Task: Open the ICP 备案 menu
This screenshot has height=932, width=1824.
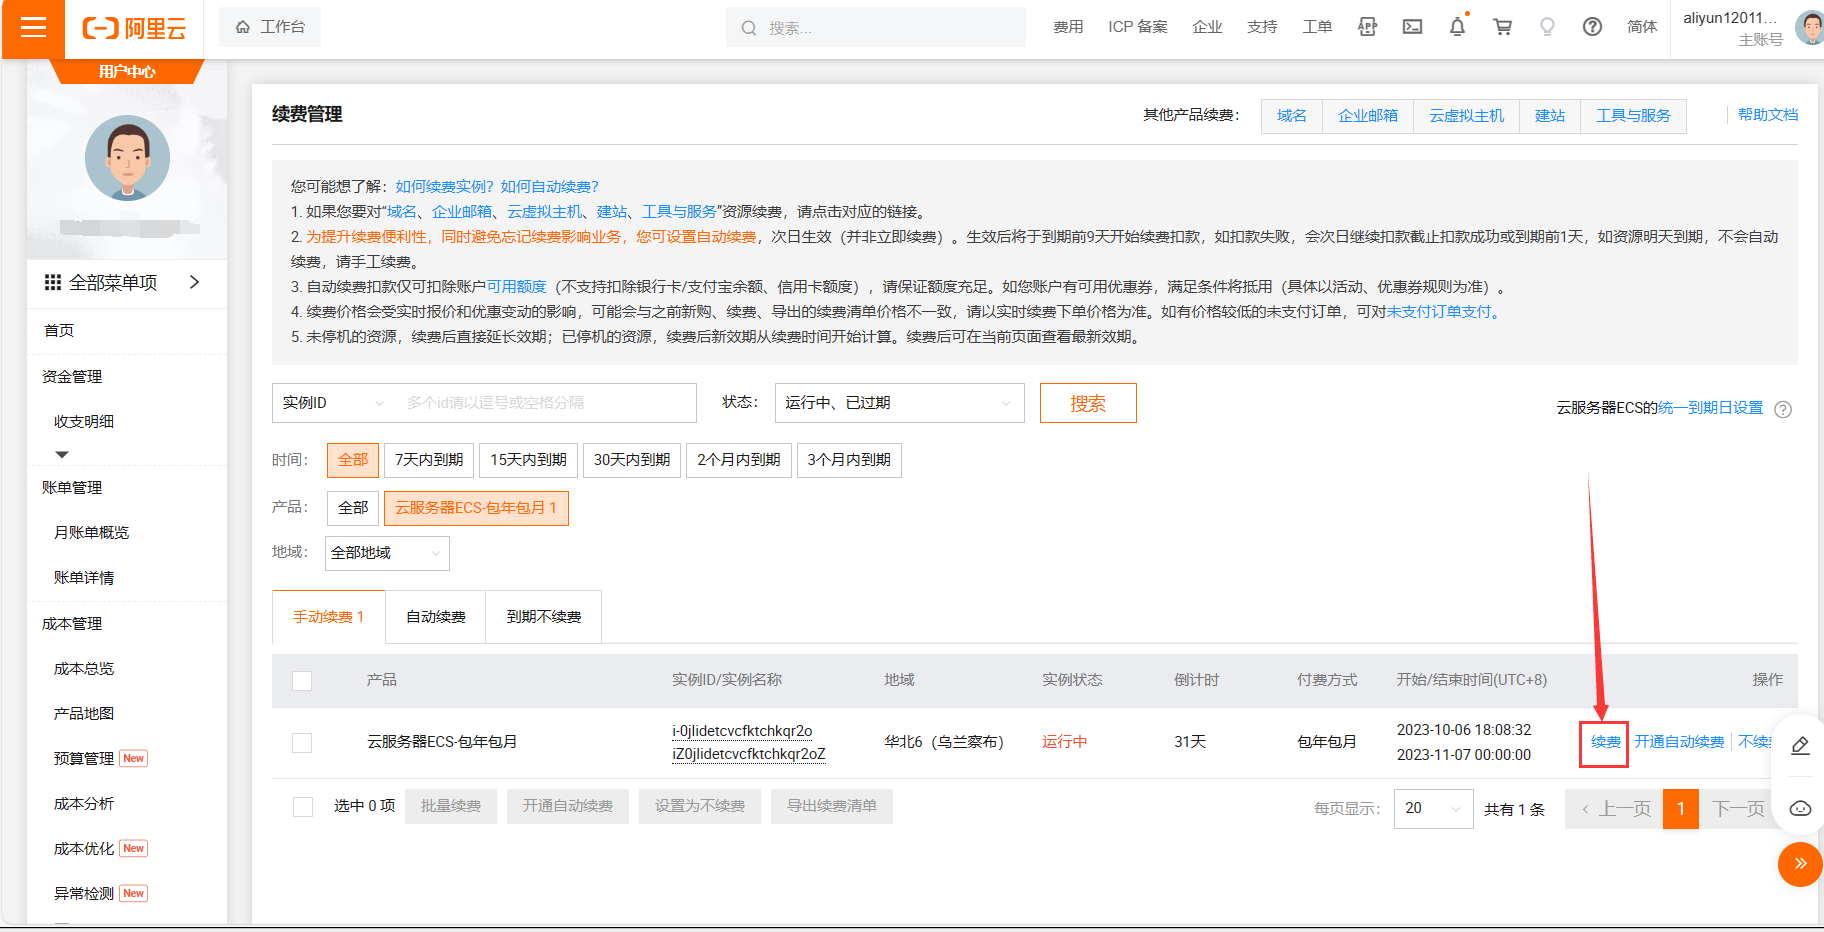Action: point(1138,27)
